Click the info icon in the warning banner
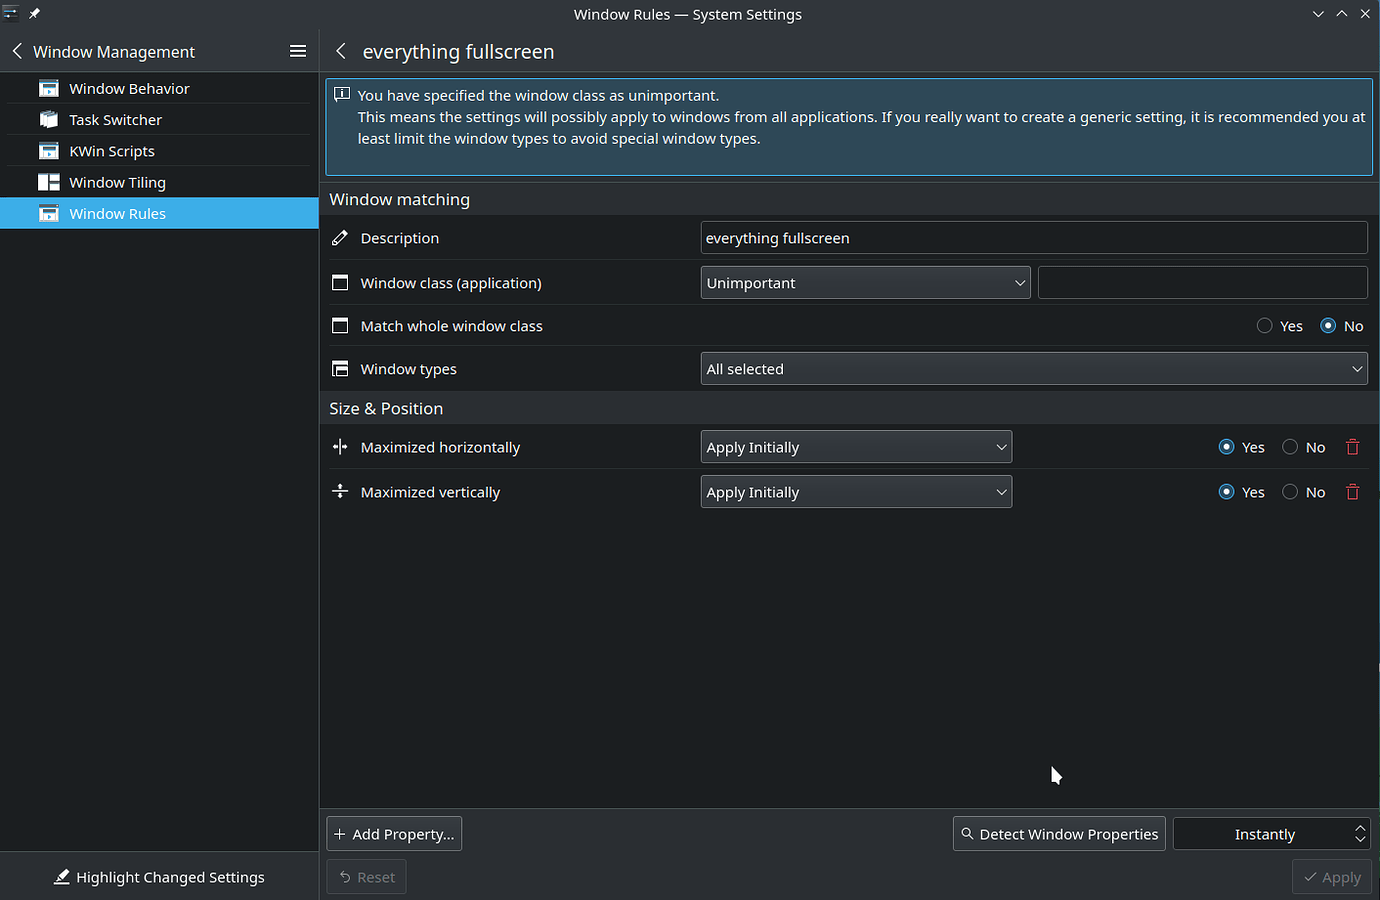Viewport: 1380px width, 900px height. pos(342,95)
